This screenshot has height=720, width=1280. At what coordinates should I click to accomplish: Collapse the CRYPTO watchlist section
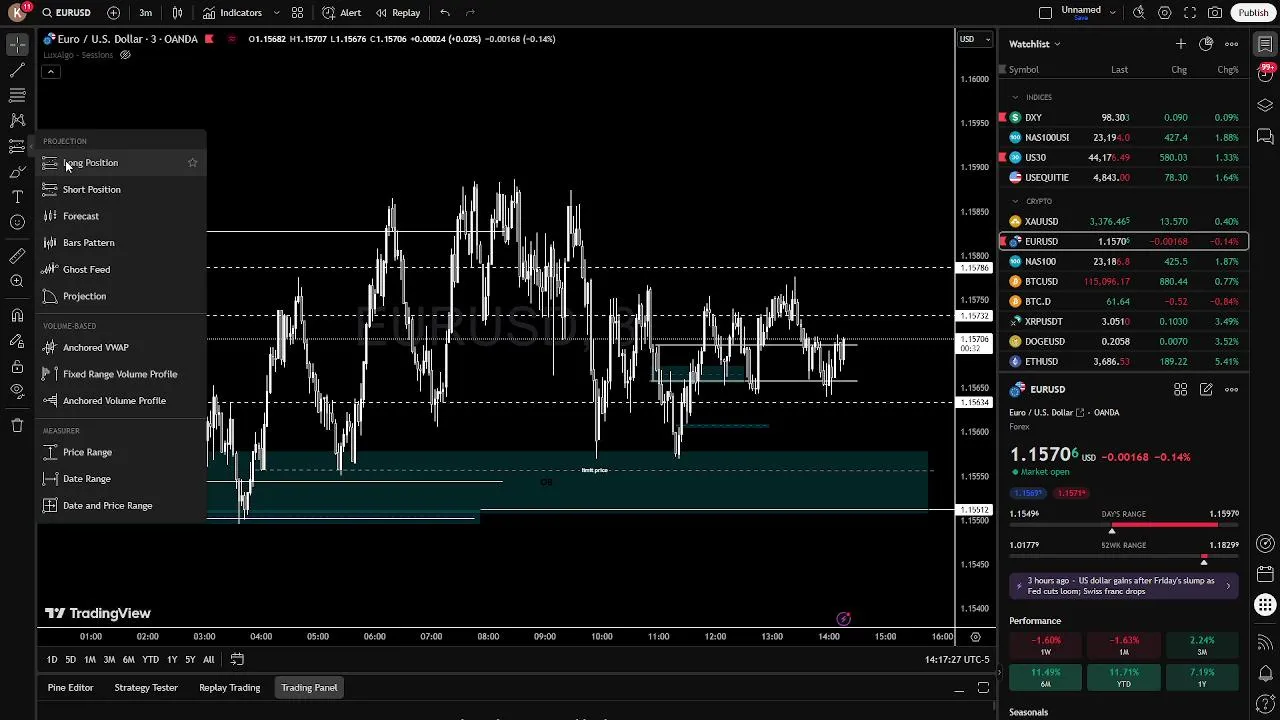1015,201
